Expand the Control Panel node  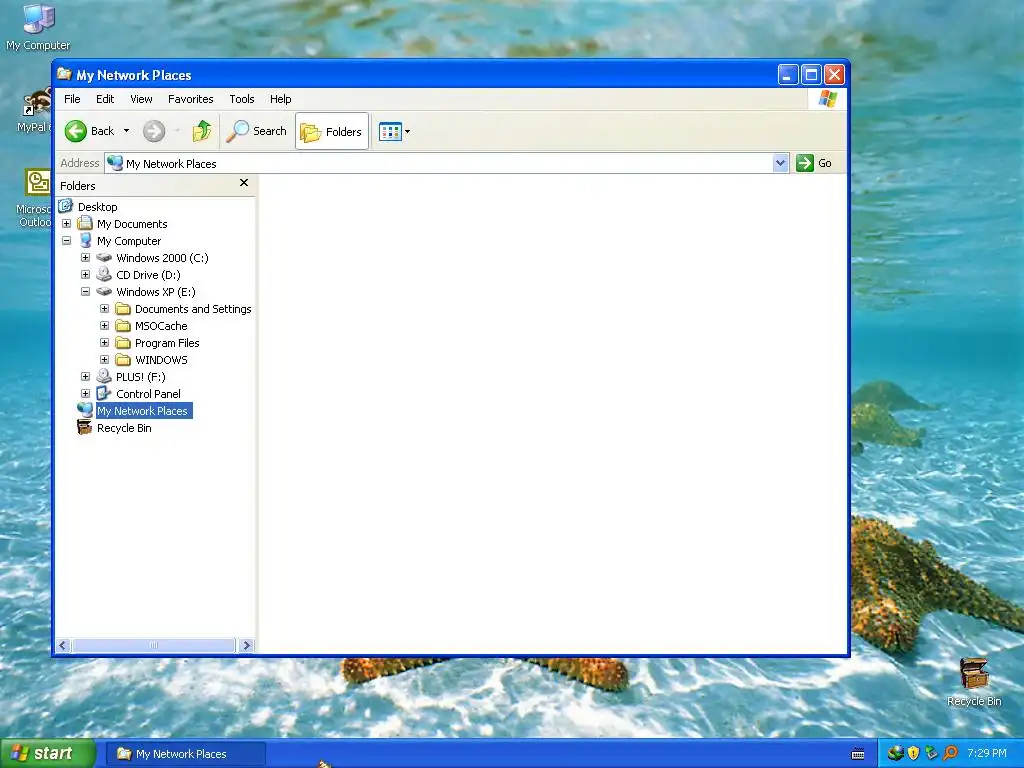(x=86, y=394)
